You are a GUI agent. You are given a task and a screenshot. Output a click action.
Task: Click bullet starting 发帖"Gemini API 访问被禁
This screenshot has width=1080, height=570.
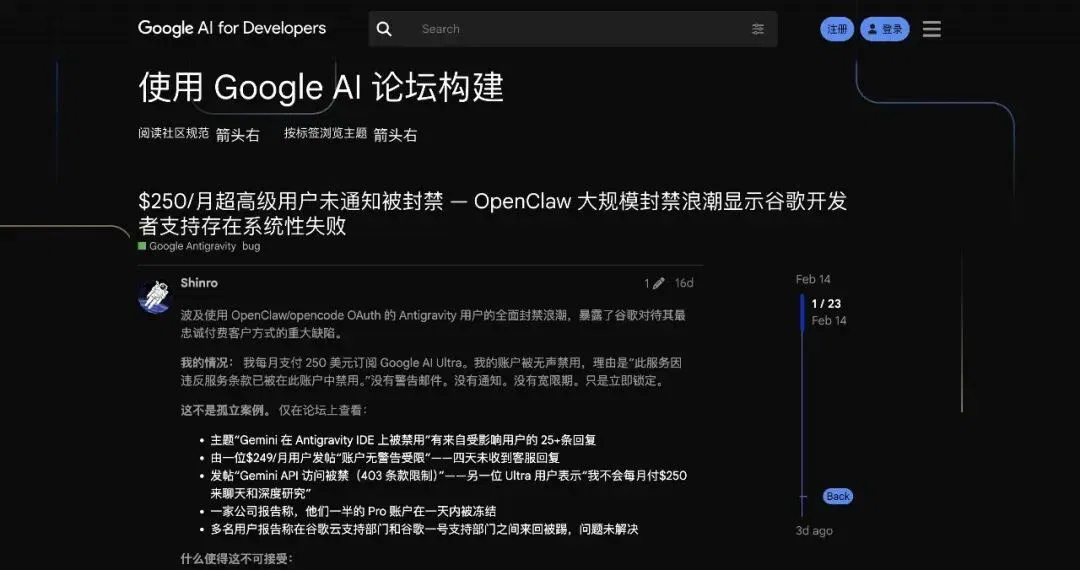pos(448,485)
